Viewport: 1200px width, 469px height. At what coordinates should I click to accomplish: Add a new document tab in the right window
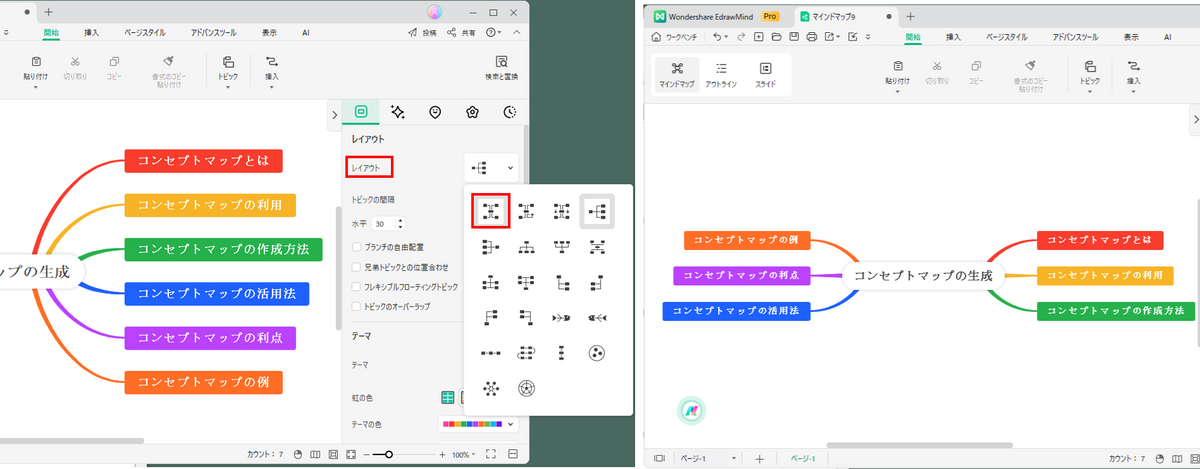point(910,16)
